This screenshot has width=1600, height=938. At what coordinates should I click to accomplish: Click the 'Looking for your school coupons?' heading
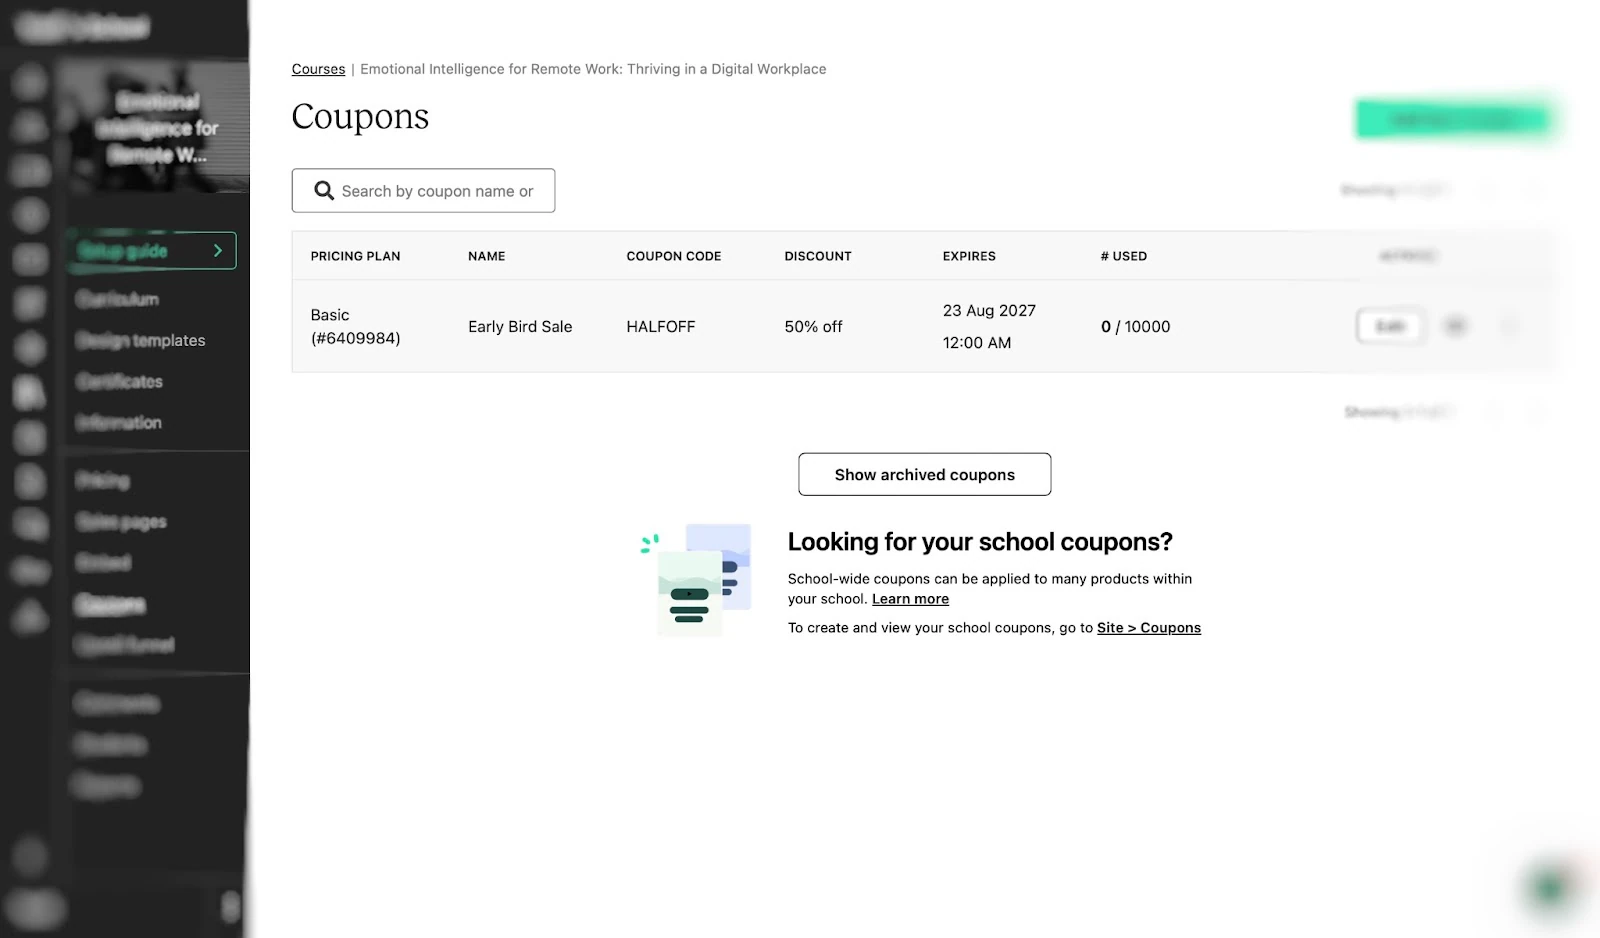979,541
